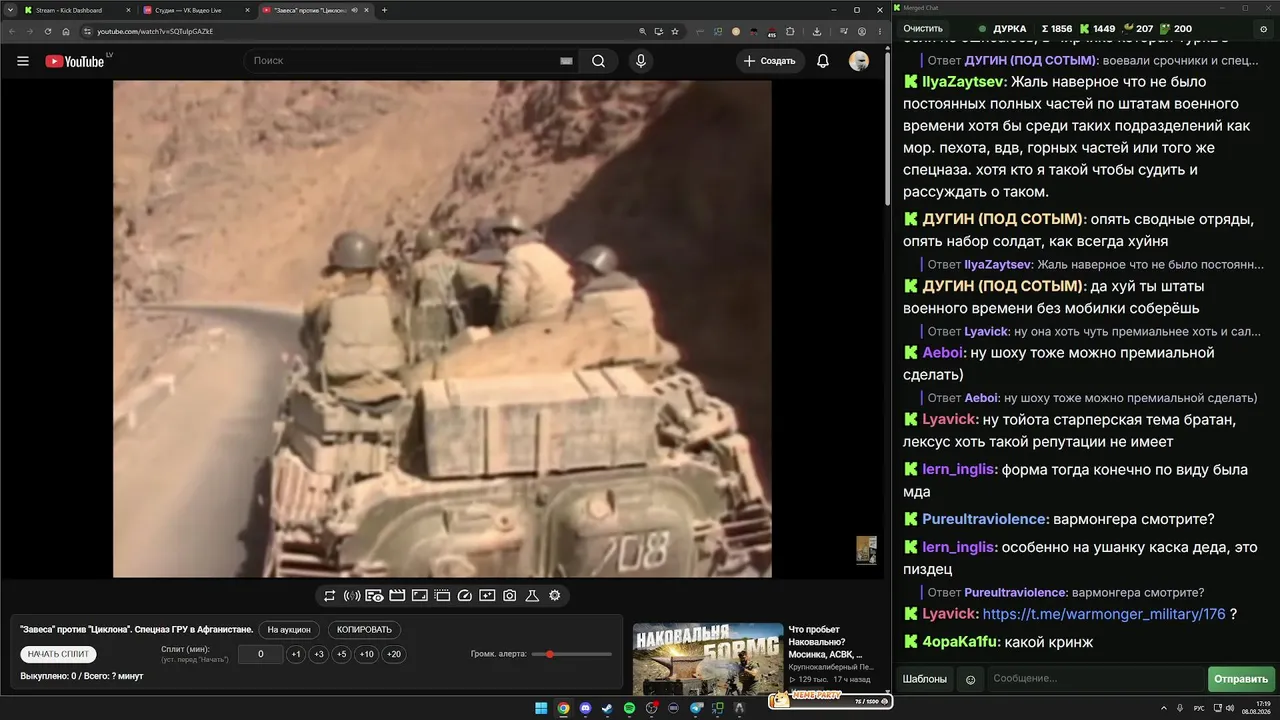
Task: Open the emoji picker in chat
Action: 970,679
